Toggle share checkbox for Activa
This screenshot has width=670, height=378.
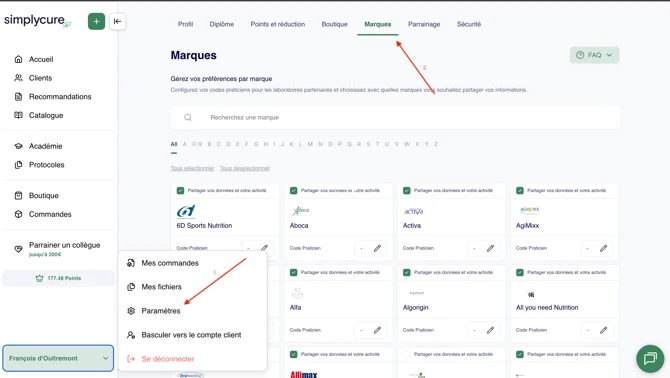[x=407, y=190]
